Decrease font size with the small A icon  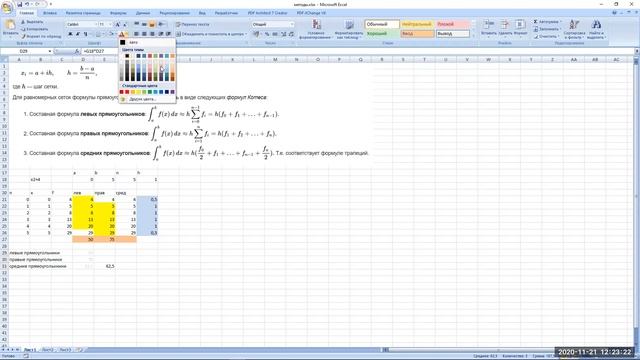(124, 24)
